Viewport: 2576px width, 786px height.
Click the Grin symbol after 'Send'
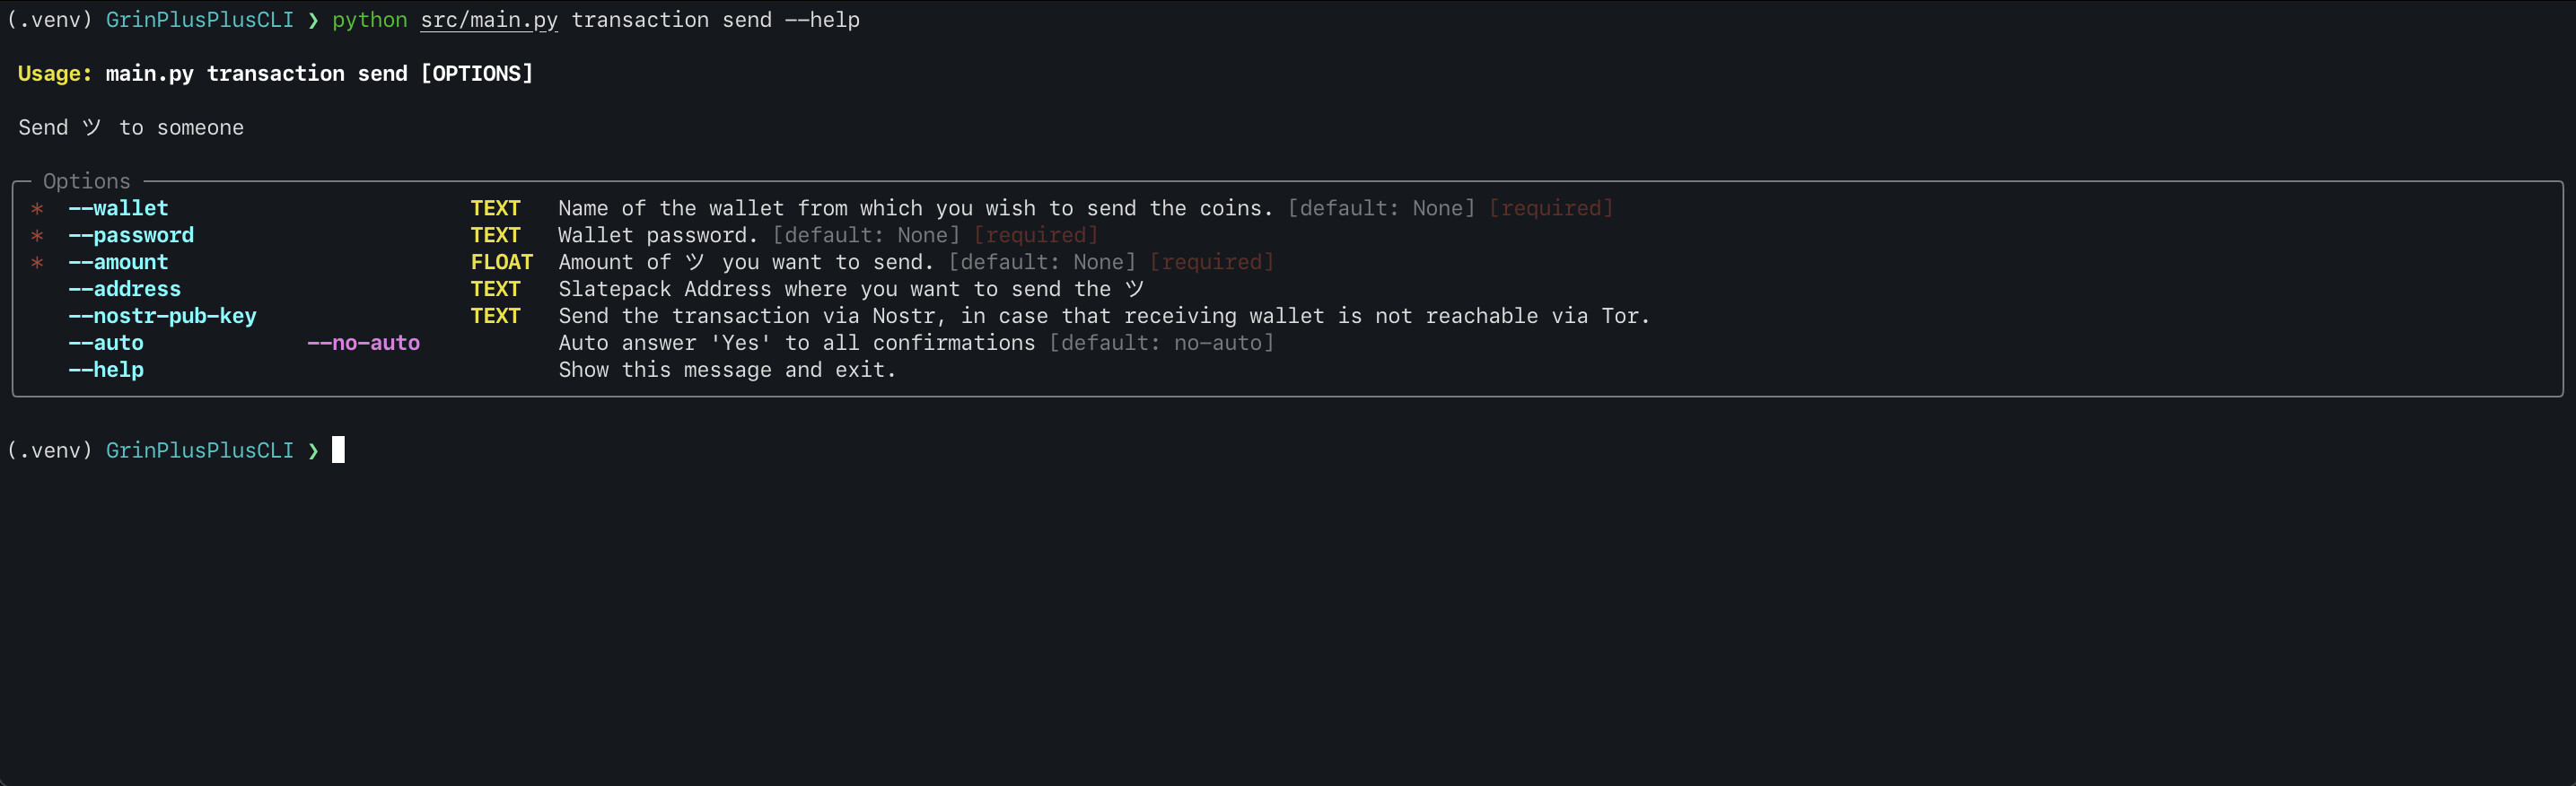pyautogui.click(x=92, y=127)
